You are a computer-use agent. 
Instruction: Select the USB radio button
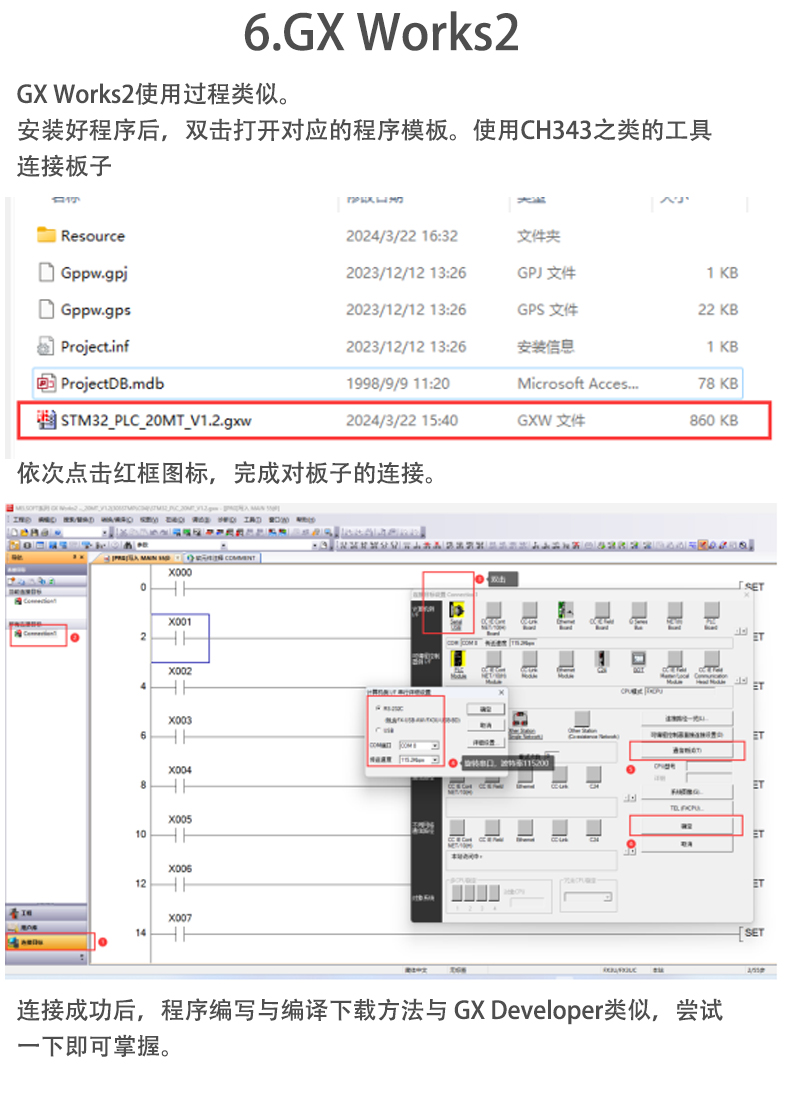[x=377, y=730]
